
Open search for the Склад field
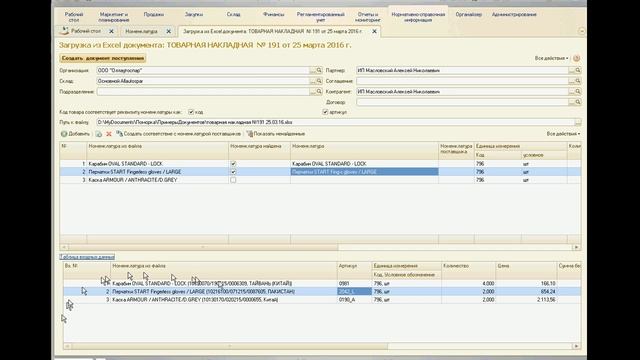(319, 81)
